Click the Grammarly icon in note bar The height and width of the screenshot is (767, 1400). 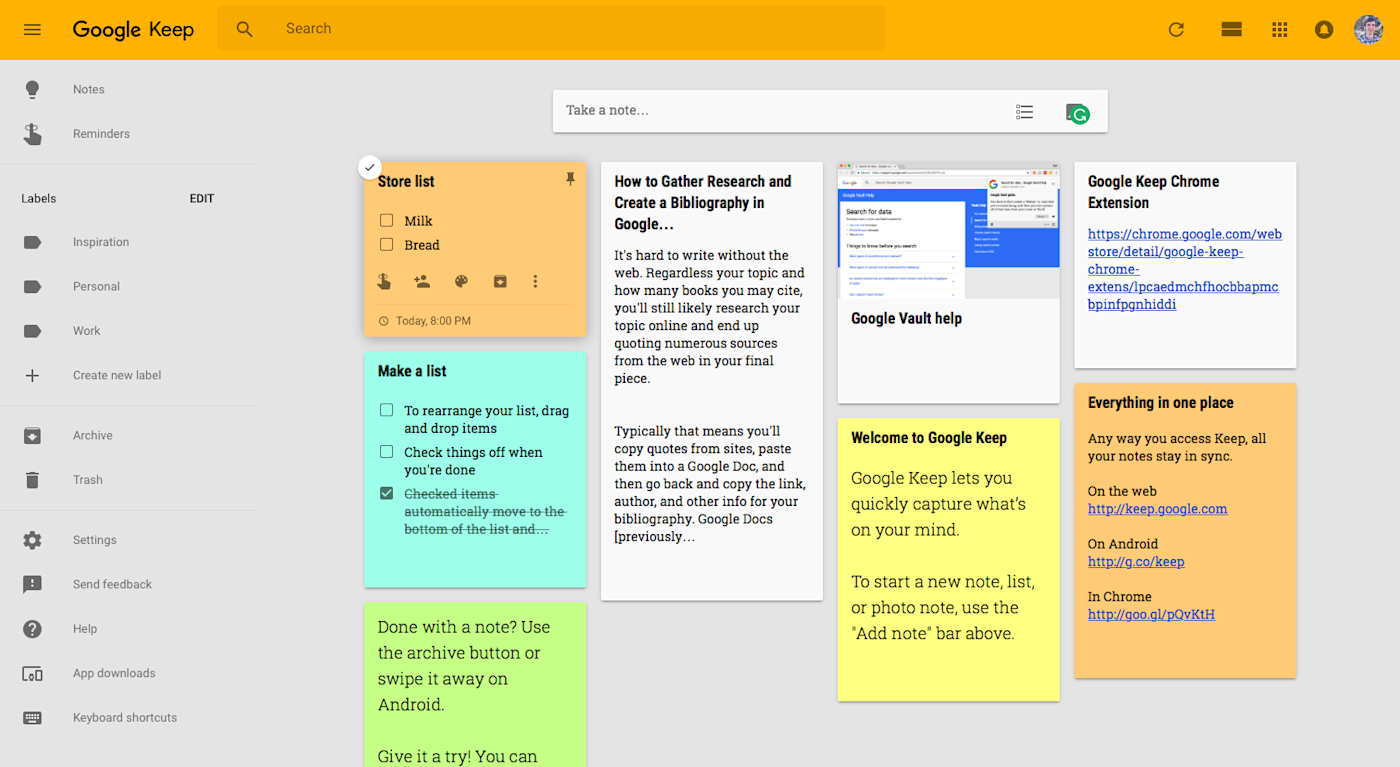click(x=1077, y=113)
